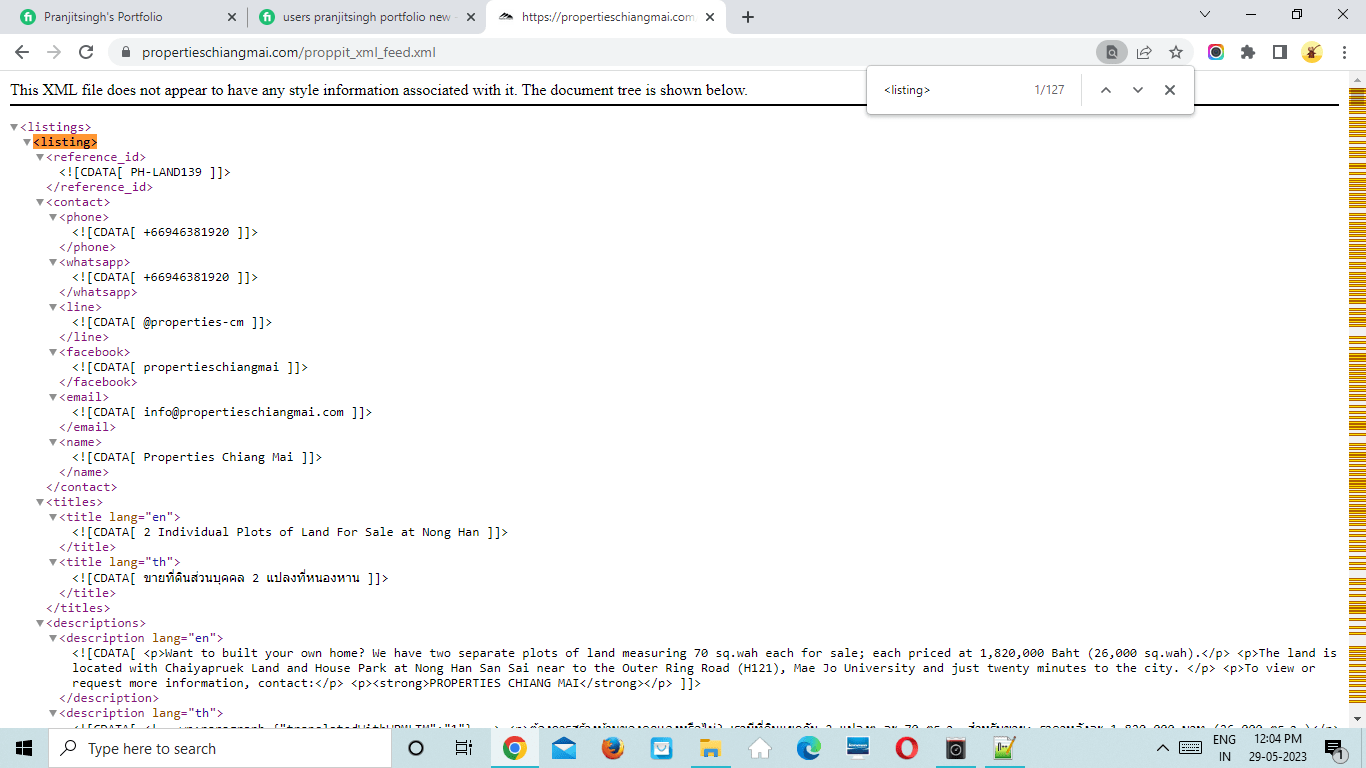This screenshot has width=1366, height=768.
Task: Open the Extensions puzzle menu
Action: tap(1248, 52)
